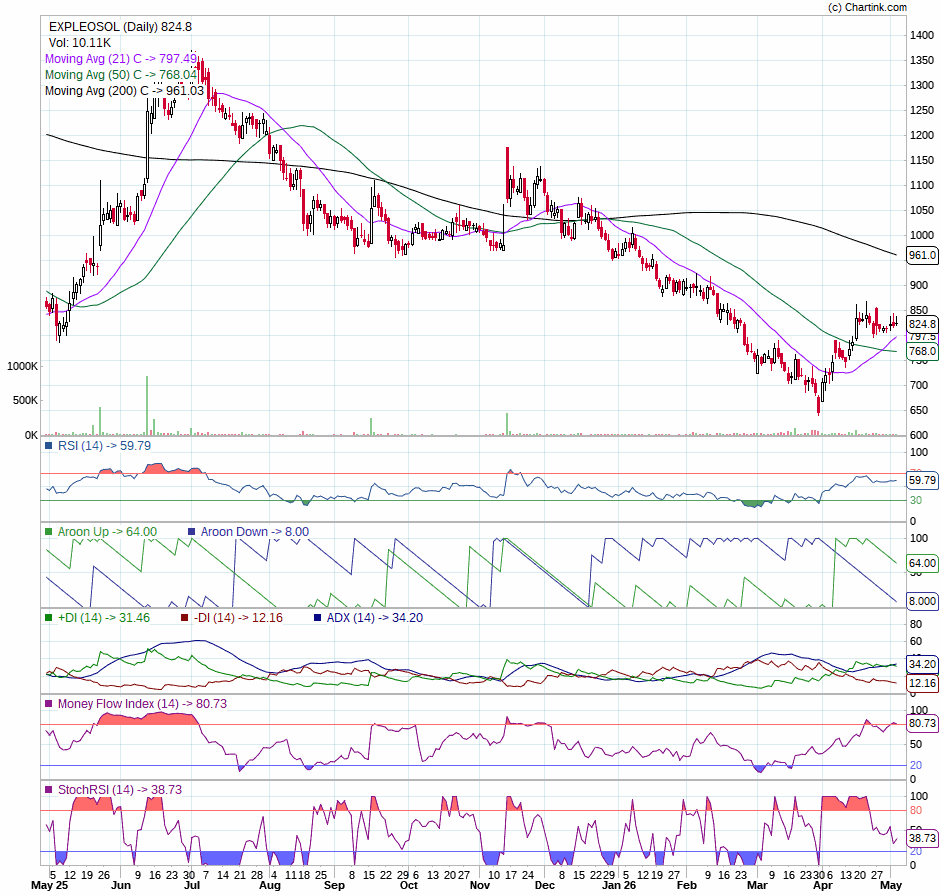Screen dimensions: 941x895
Task: Click the -DI (14) dark red legend marker
Action: (x=185, y=618)
